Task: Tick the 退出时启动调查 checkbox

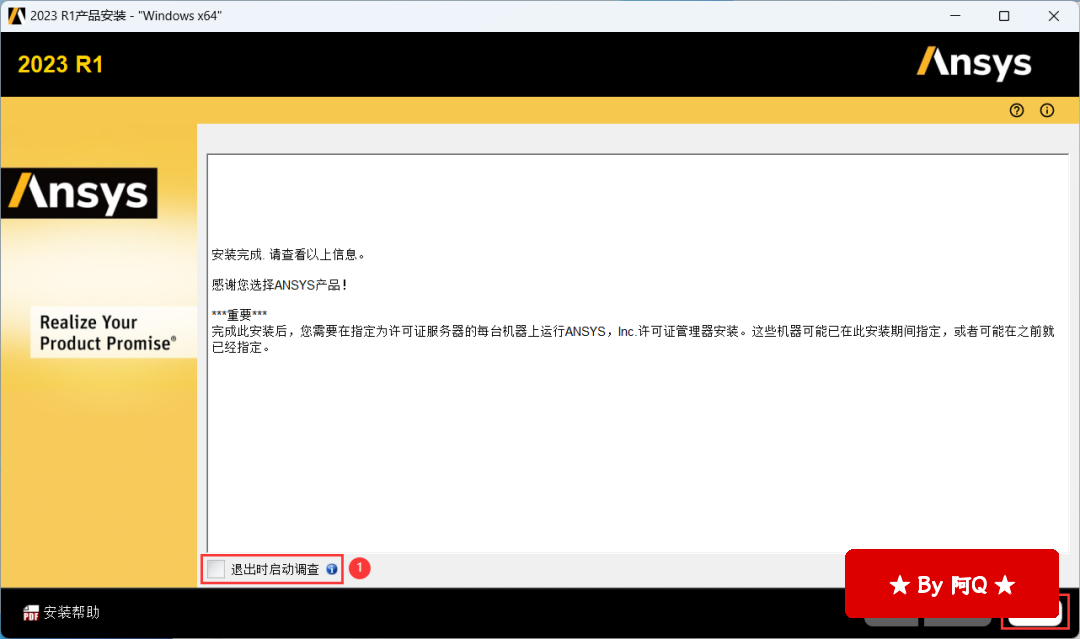Action: coord(216,569)
